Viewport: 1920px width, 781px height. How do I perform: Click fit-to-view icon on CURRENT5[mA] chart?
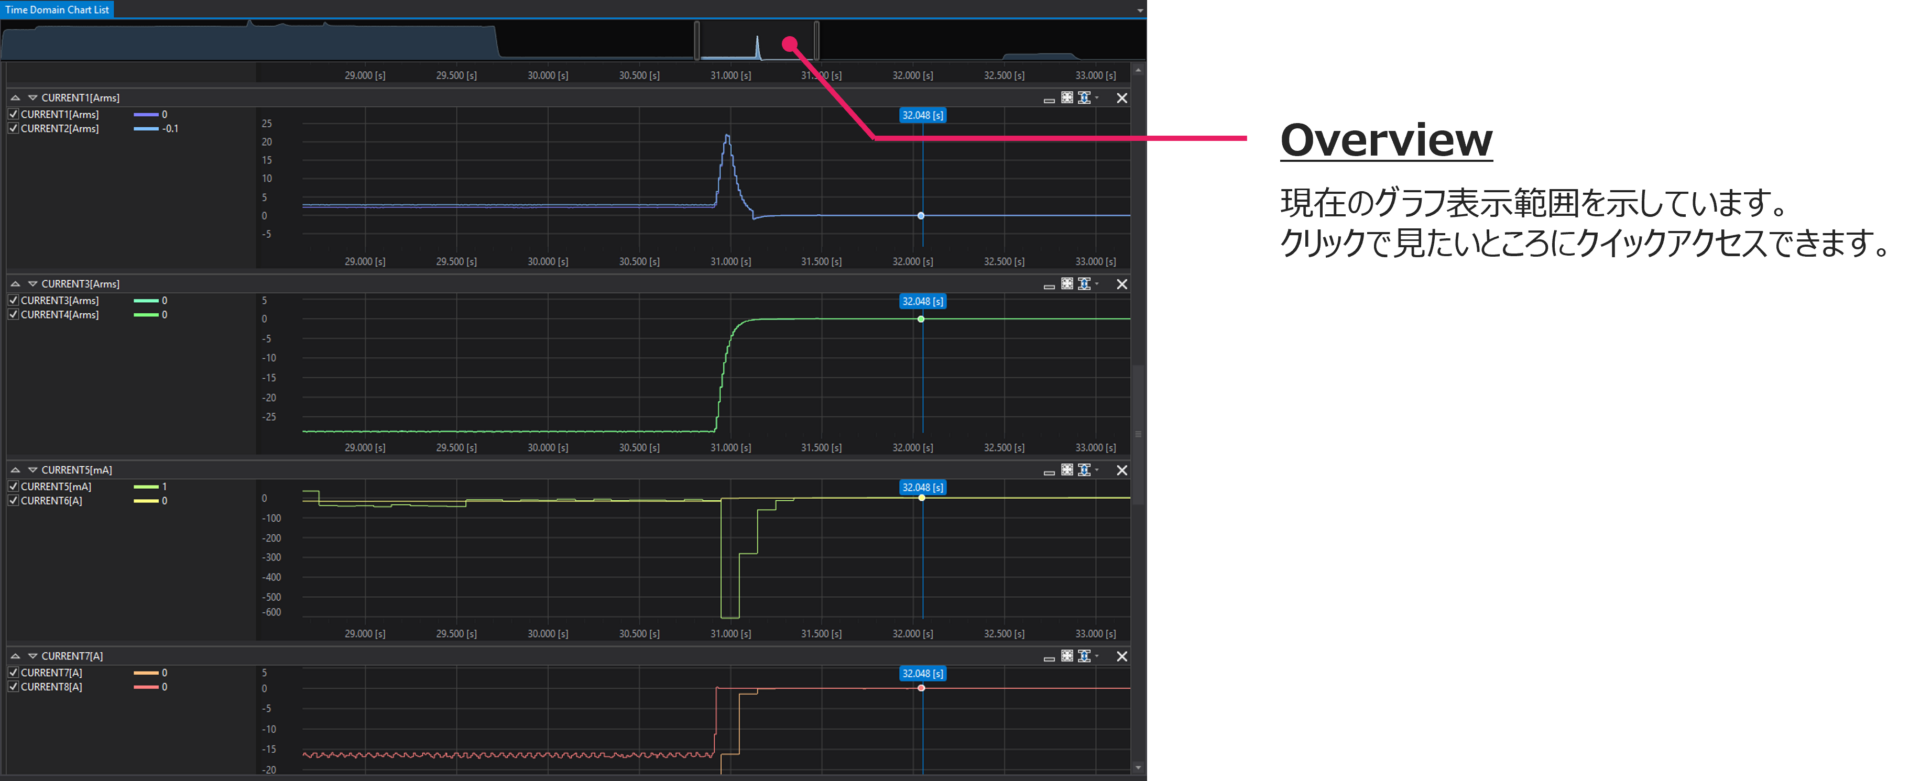(x=1067, y=470)
